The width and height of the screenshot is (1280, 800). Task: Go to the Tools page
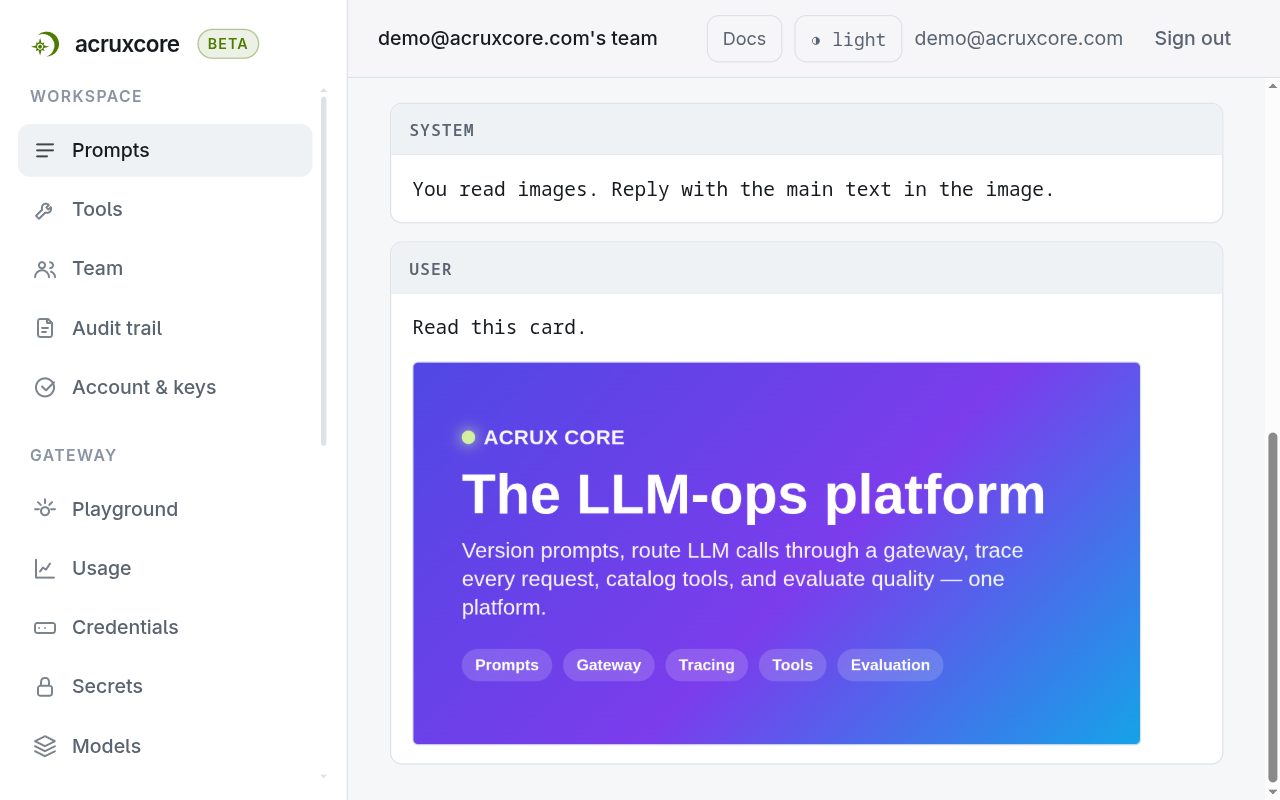pos(165,210)
